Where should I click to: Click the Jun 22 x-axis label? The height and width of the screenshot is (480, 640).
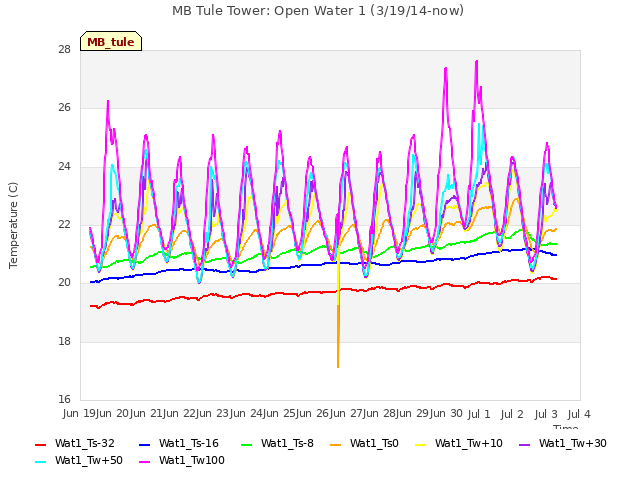point(179,414)
